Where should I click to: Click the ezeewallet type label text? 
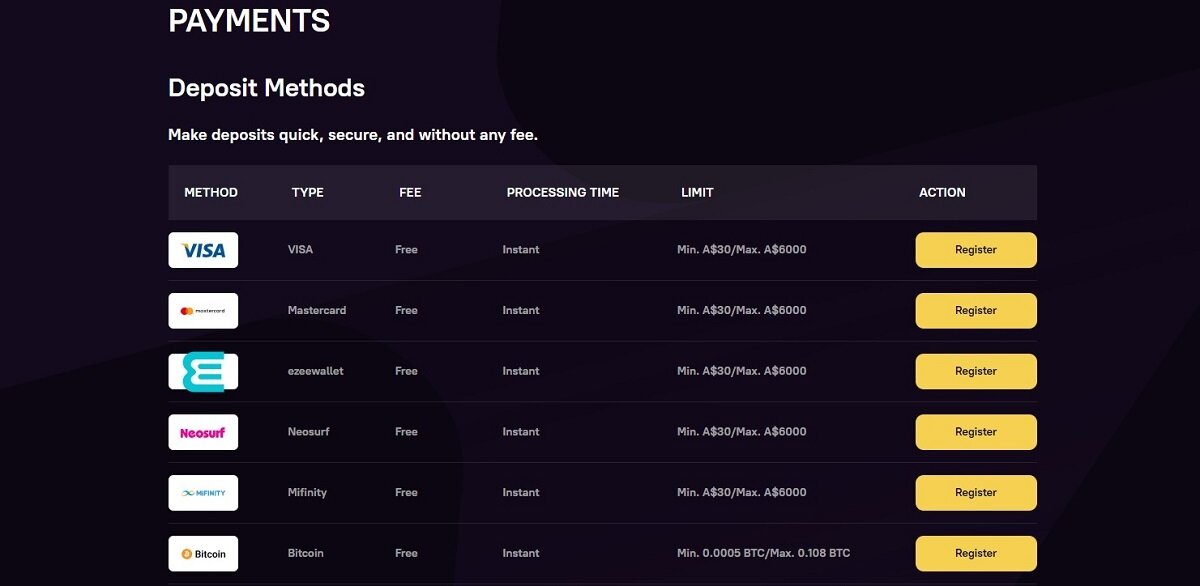tap(315, 371)
